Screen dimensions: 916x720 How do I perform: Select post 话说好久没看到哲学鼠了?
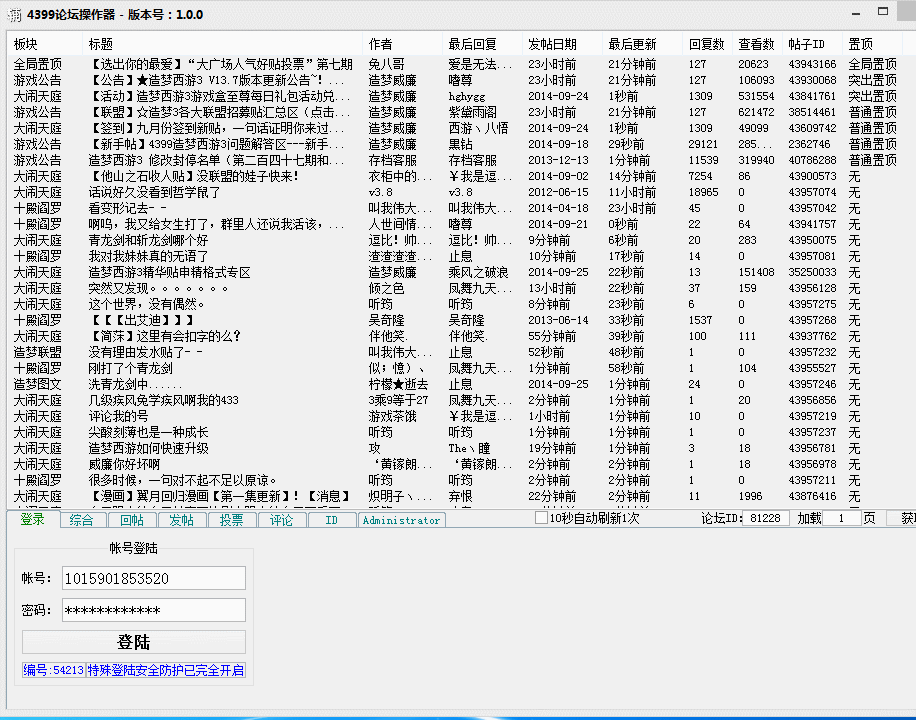pos(154,192)
